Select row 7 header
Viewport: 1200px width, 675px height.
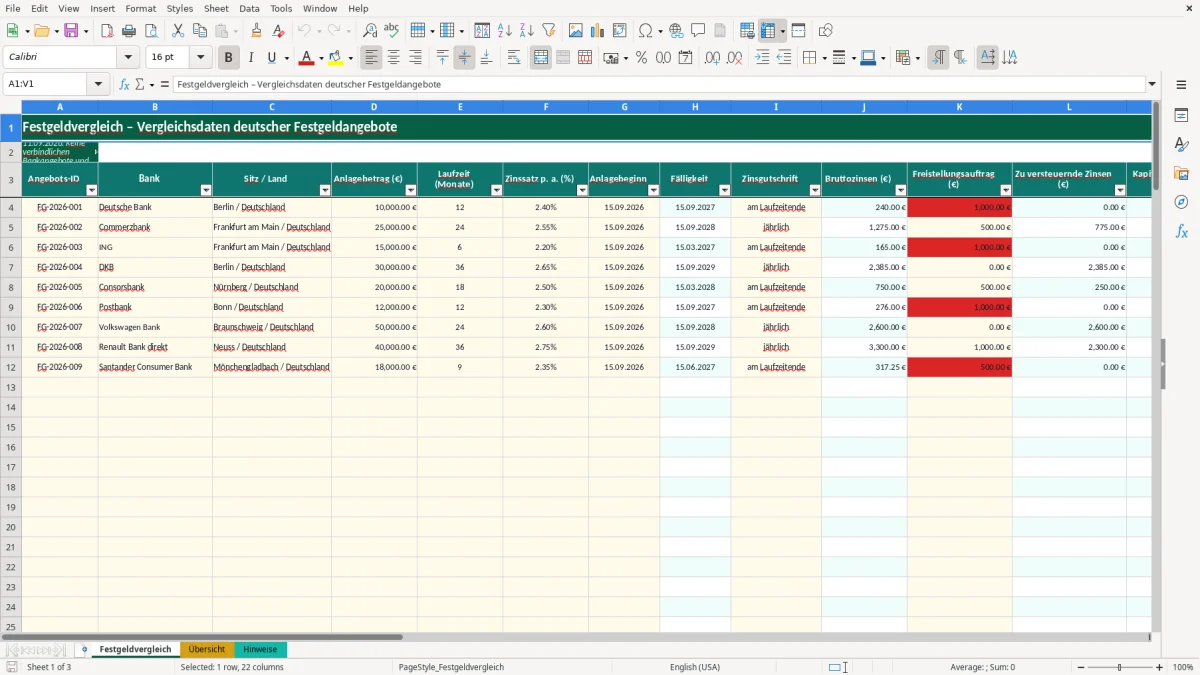(11, 267)
